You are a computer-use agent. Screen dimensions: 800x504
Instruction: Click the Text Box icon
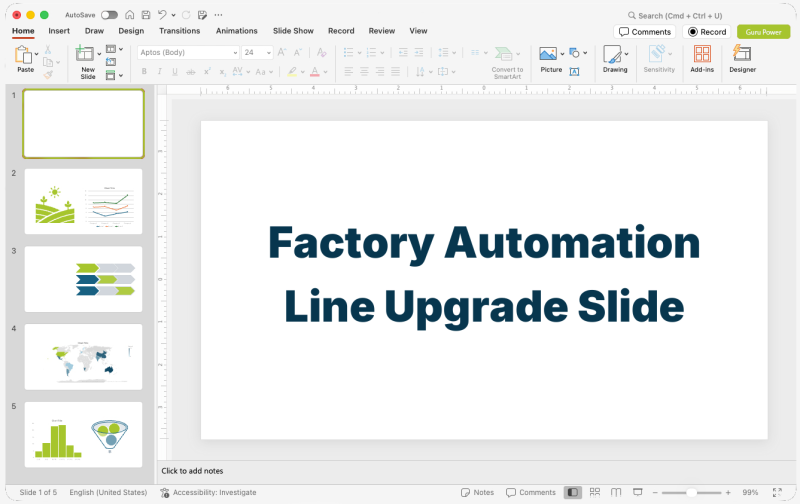574,71
